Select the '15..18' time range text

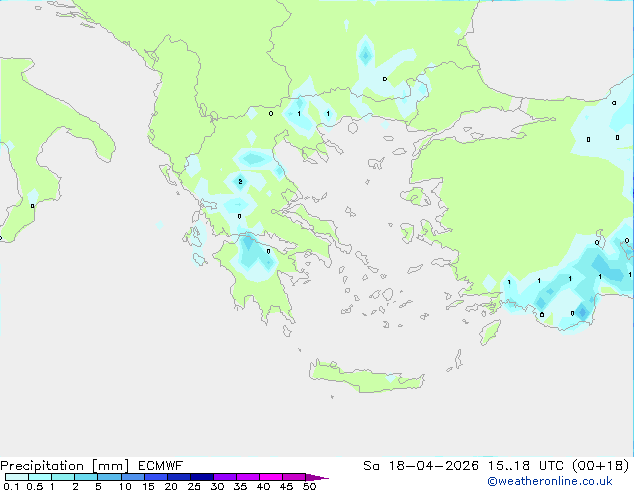509,466
